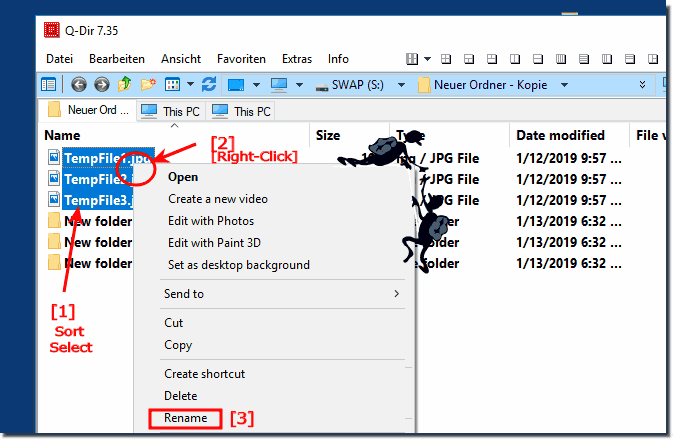This screenshot has height=440, width=673.
Task: Navigate up one folder level
Action: (124, 84)
